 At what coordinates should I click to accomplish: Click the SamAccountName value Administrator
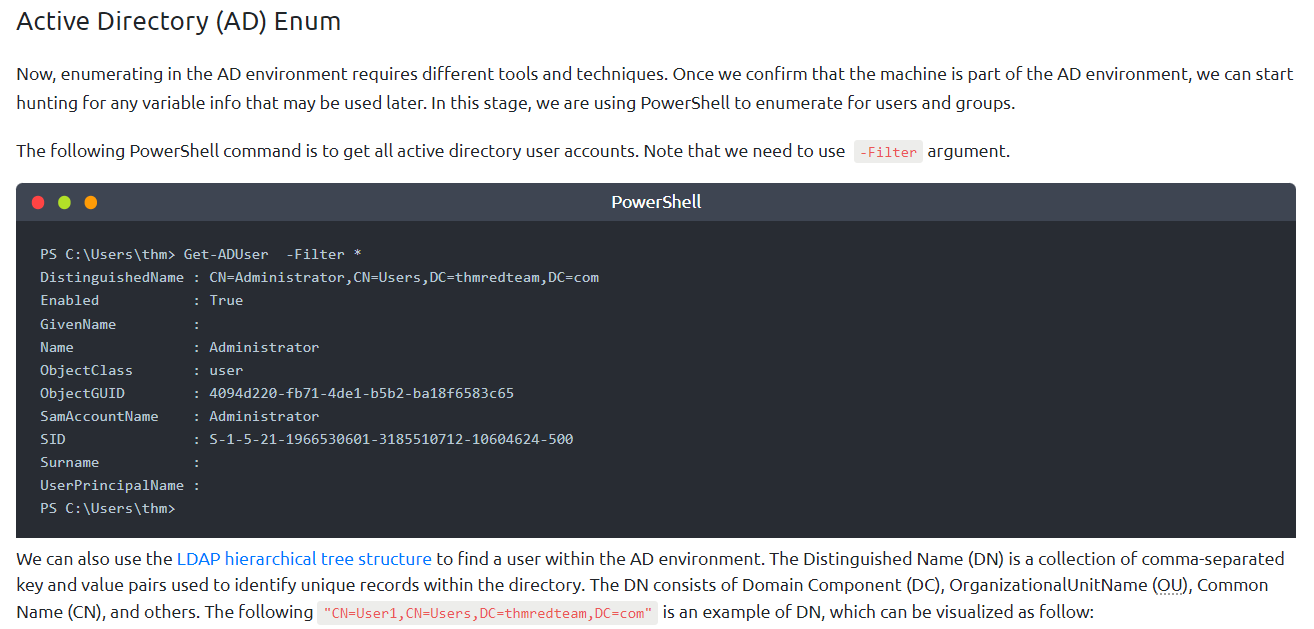(x=264, y=416)
